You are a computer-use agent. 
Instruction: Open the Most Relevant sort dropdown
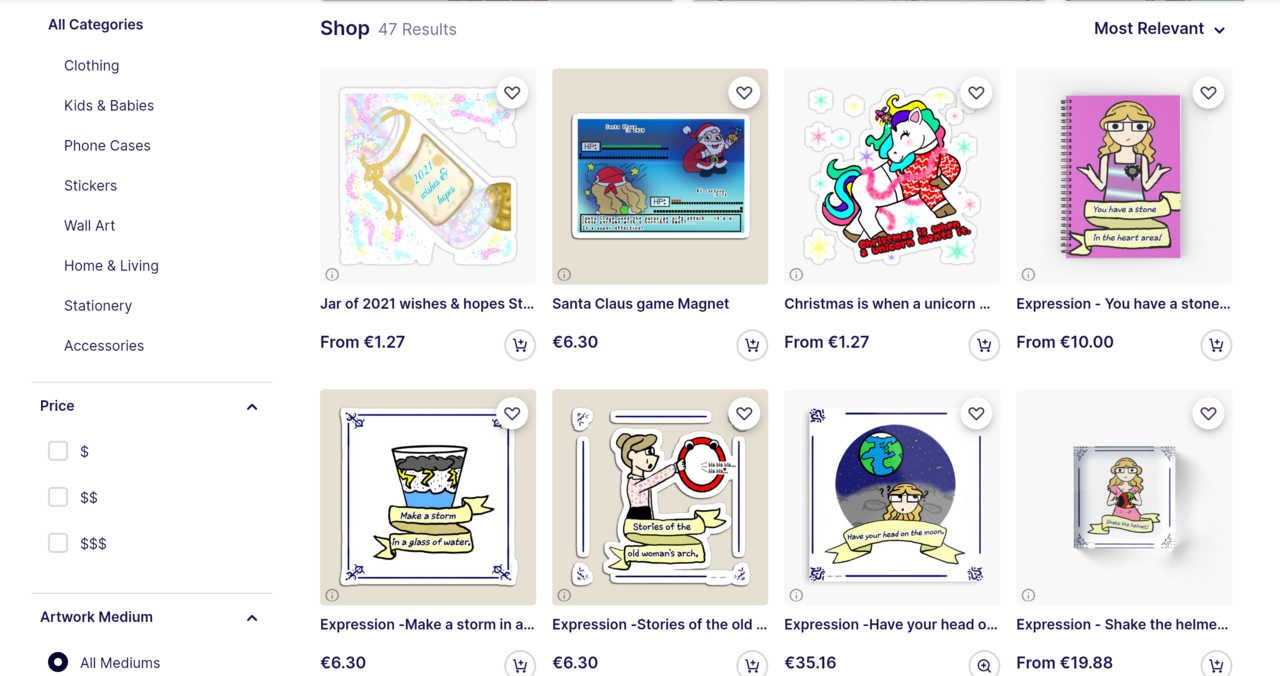(1160, 29)
